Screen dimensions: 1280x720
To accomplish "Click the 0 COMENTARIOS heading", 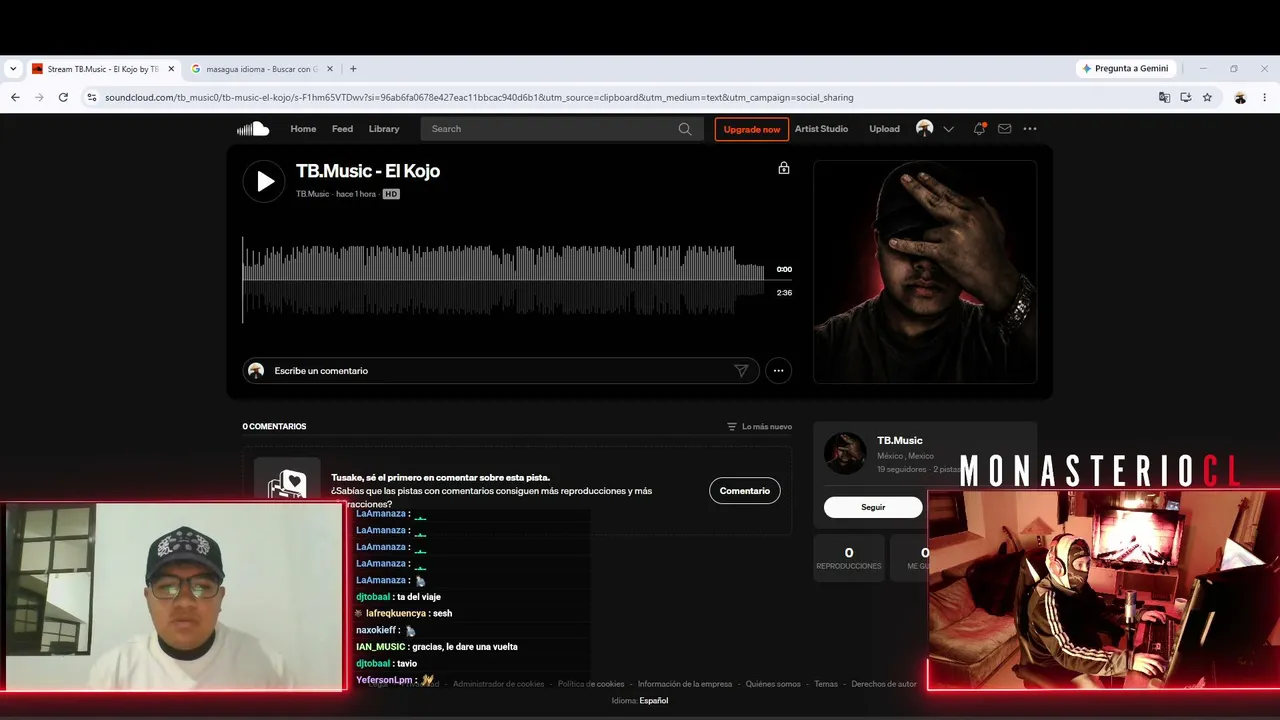I will pos(274,427).
